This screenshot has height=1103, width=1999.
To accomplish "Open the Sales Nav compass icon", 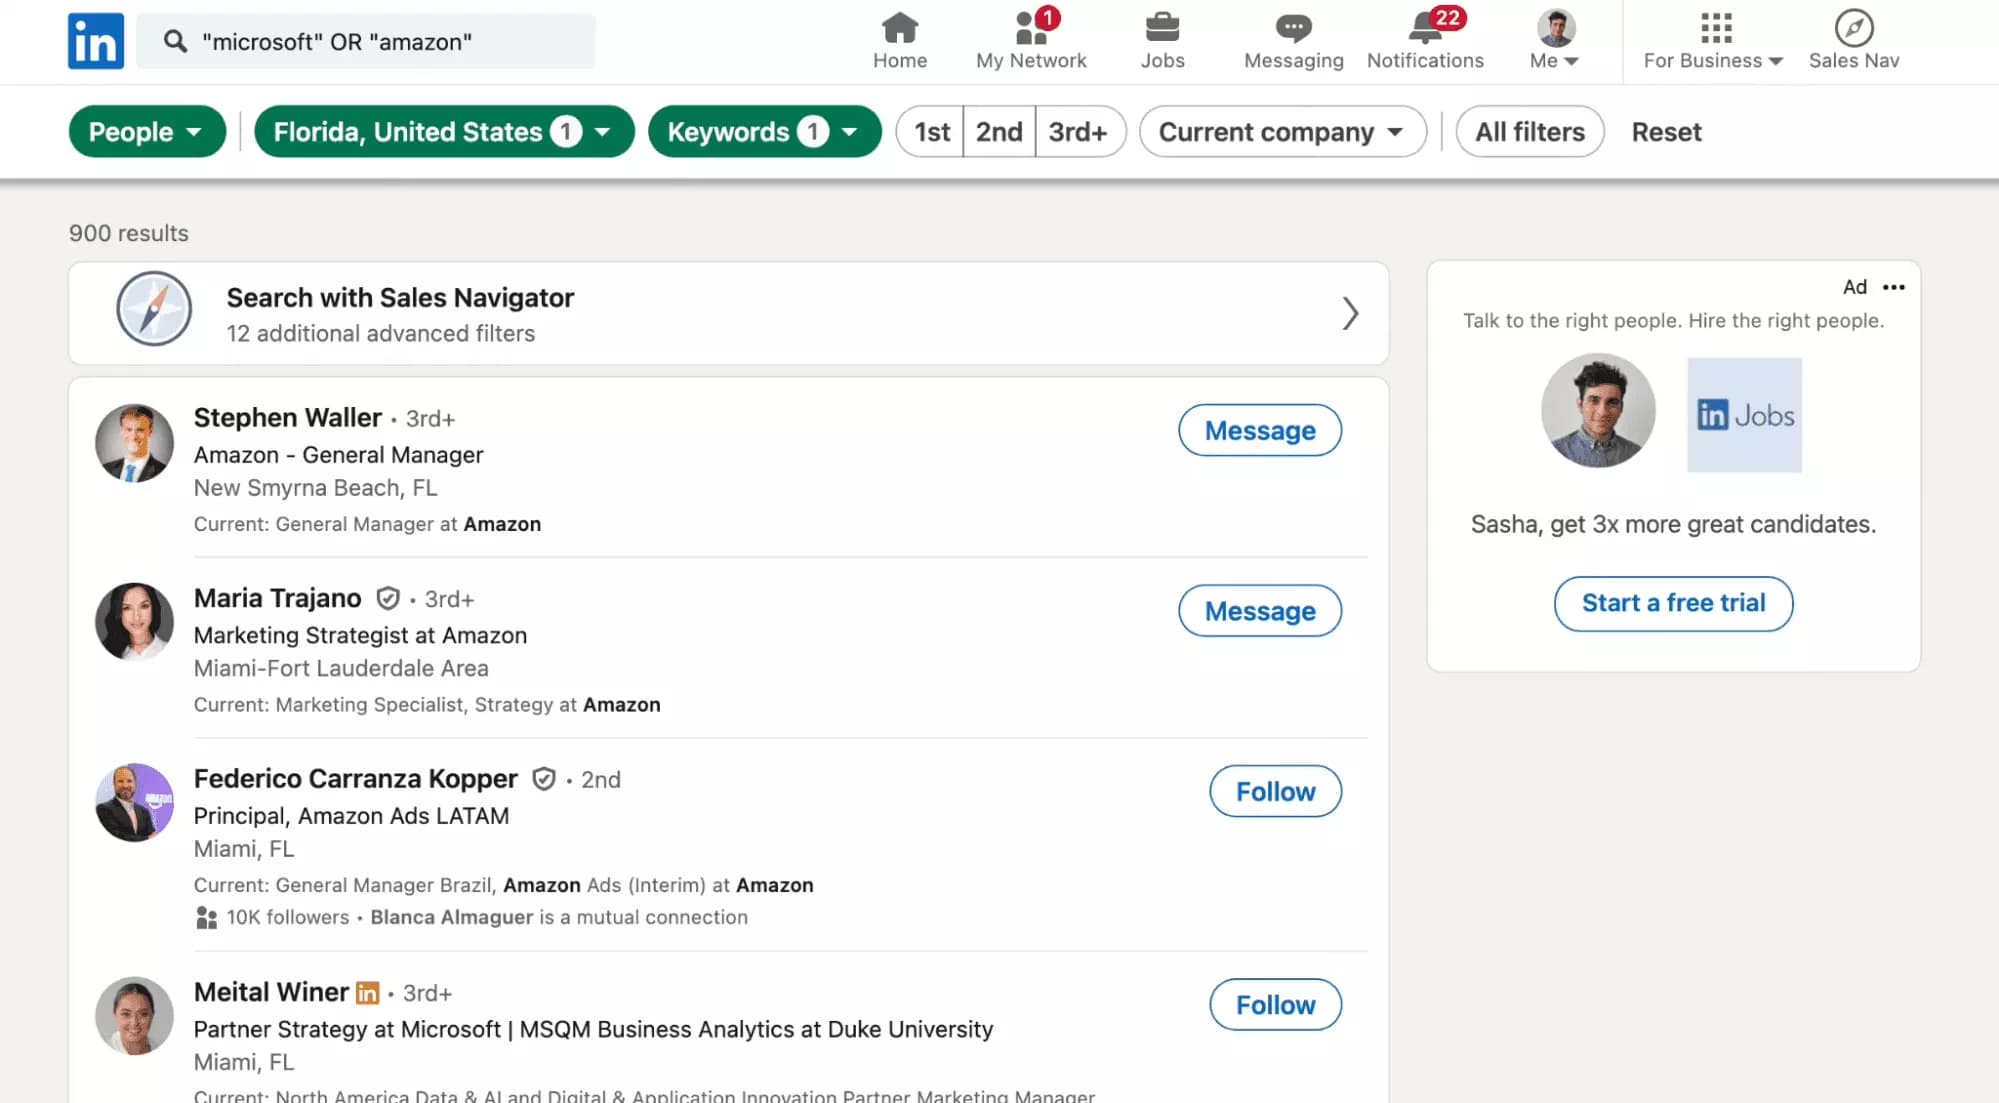I will [1854, 27].
